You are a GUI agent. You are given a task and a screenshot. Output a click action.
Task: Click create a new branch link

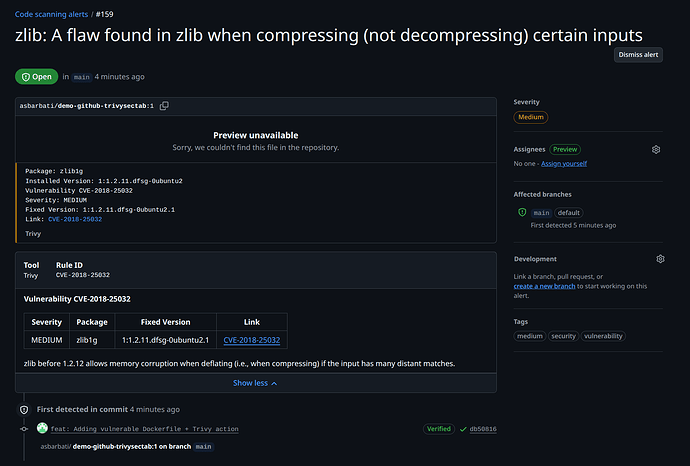pyautogui.click(x=544, y=286)
